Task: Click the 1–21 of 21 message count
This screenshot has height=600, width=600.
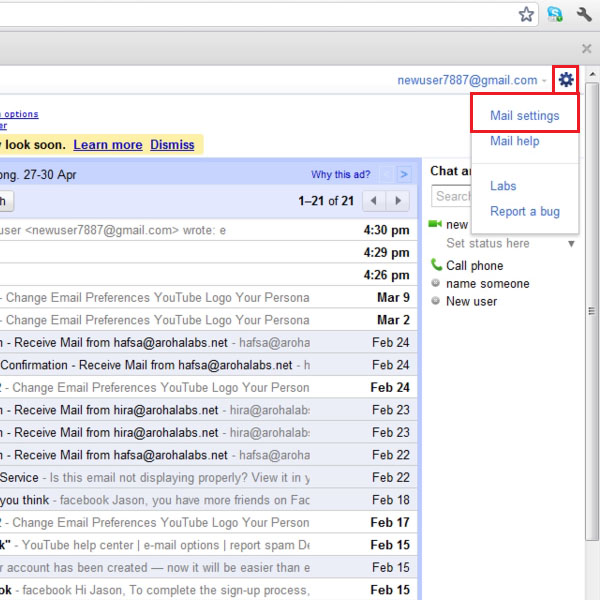Action: point(326,201)
